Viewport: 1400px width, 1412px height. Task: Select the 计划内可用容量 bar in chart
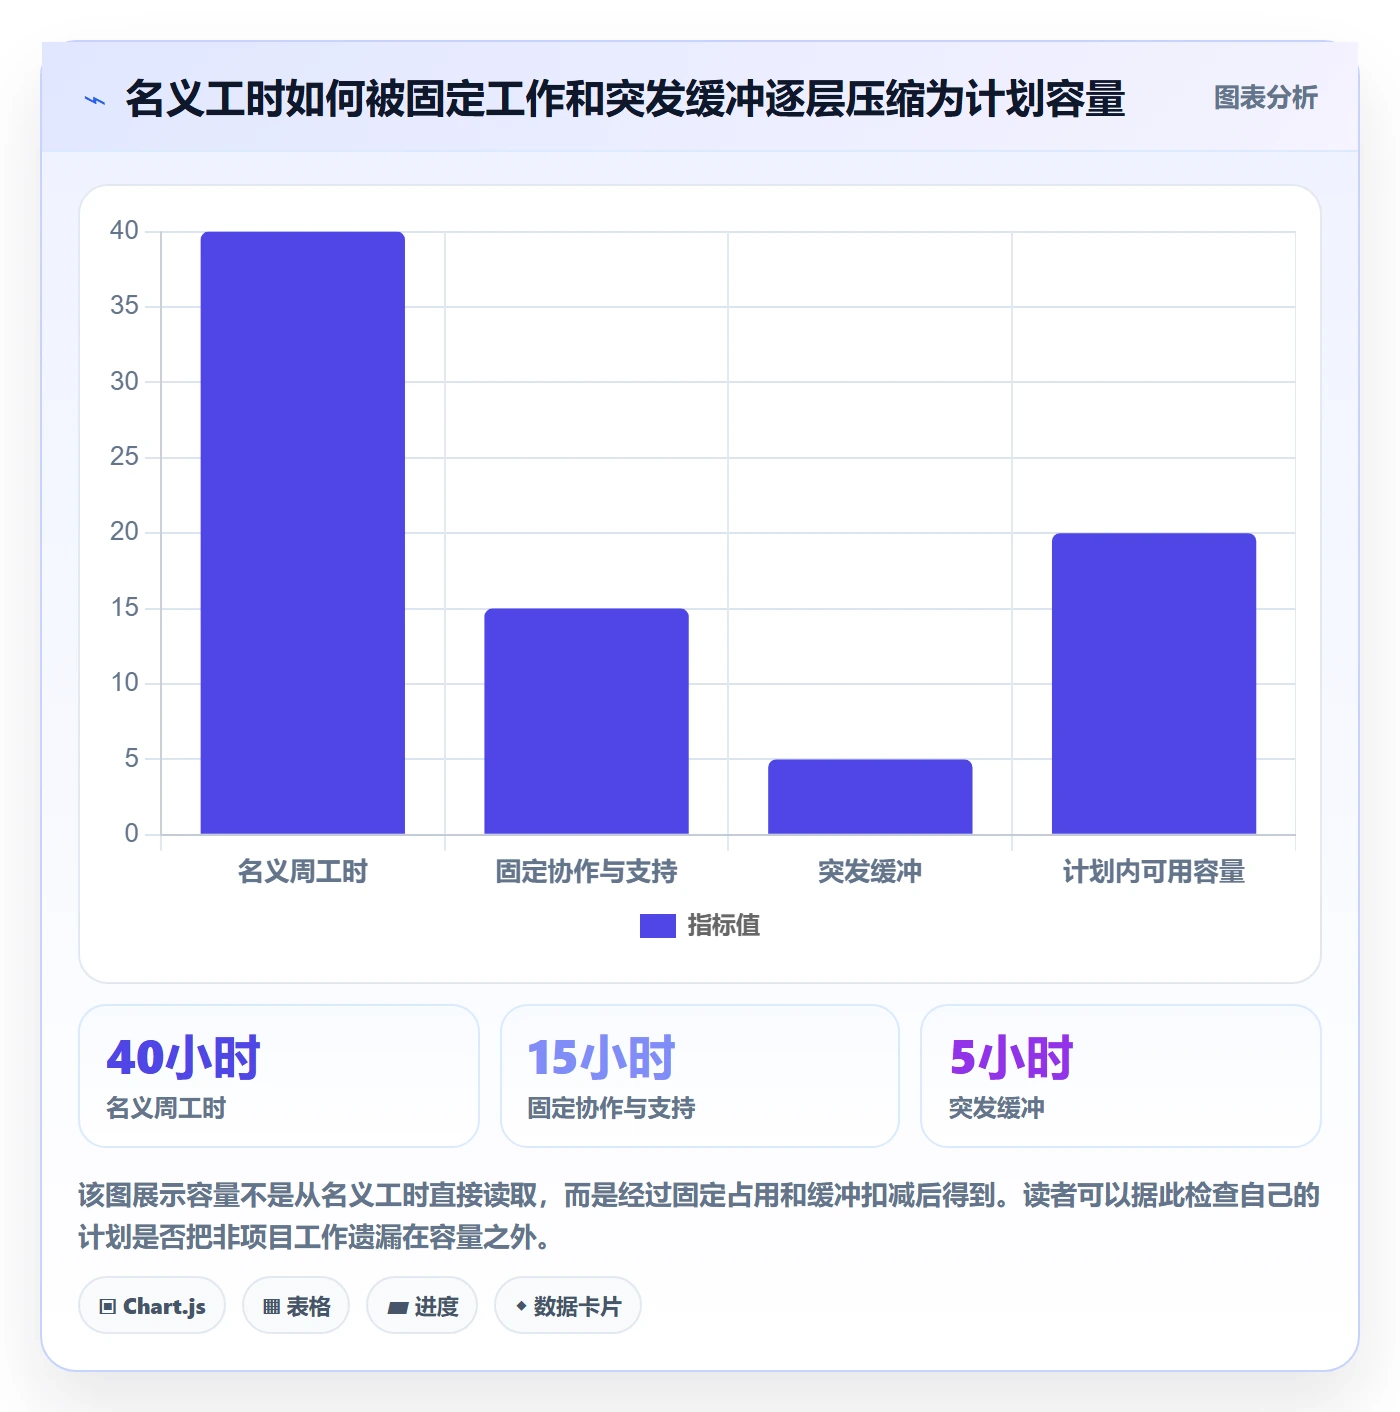click(1154, 684)
